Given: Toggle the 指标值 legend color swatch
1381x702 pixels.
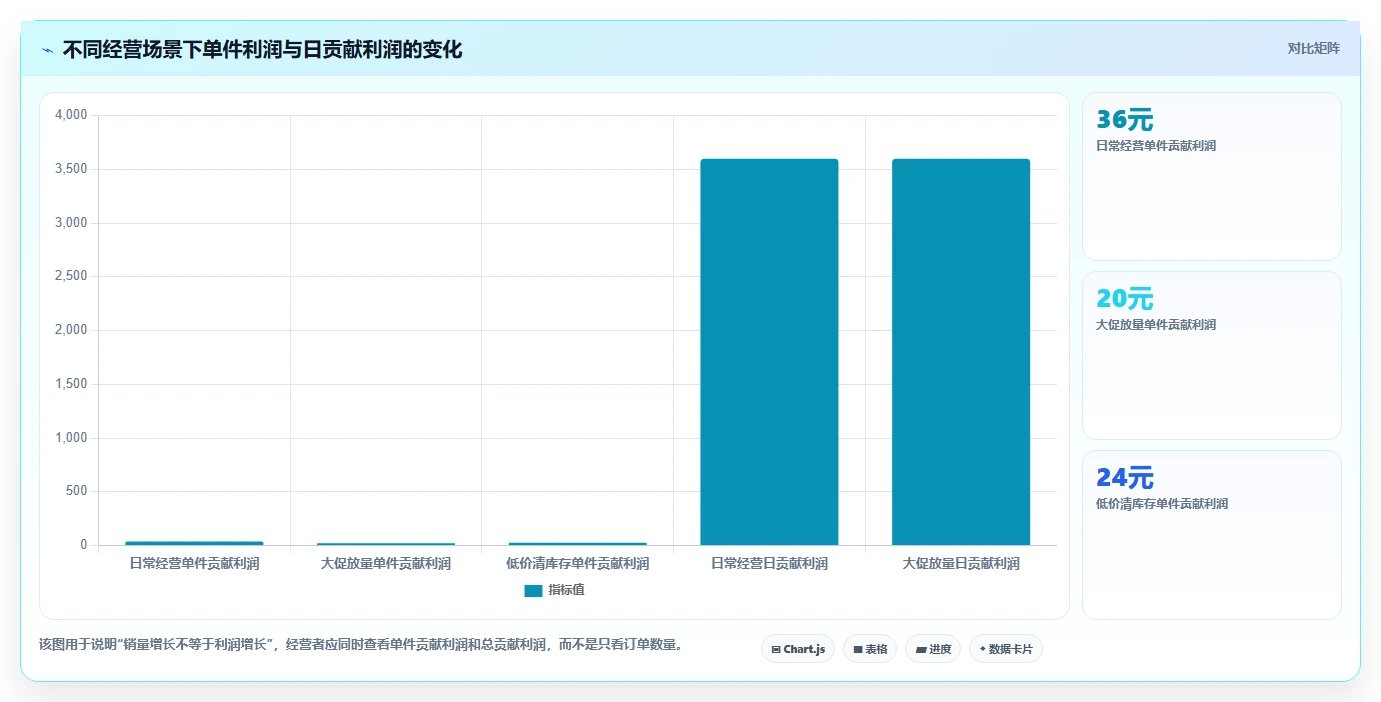Looking at the screenshot, I should [533, 591].
